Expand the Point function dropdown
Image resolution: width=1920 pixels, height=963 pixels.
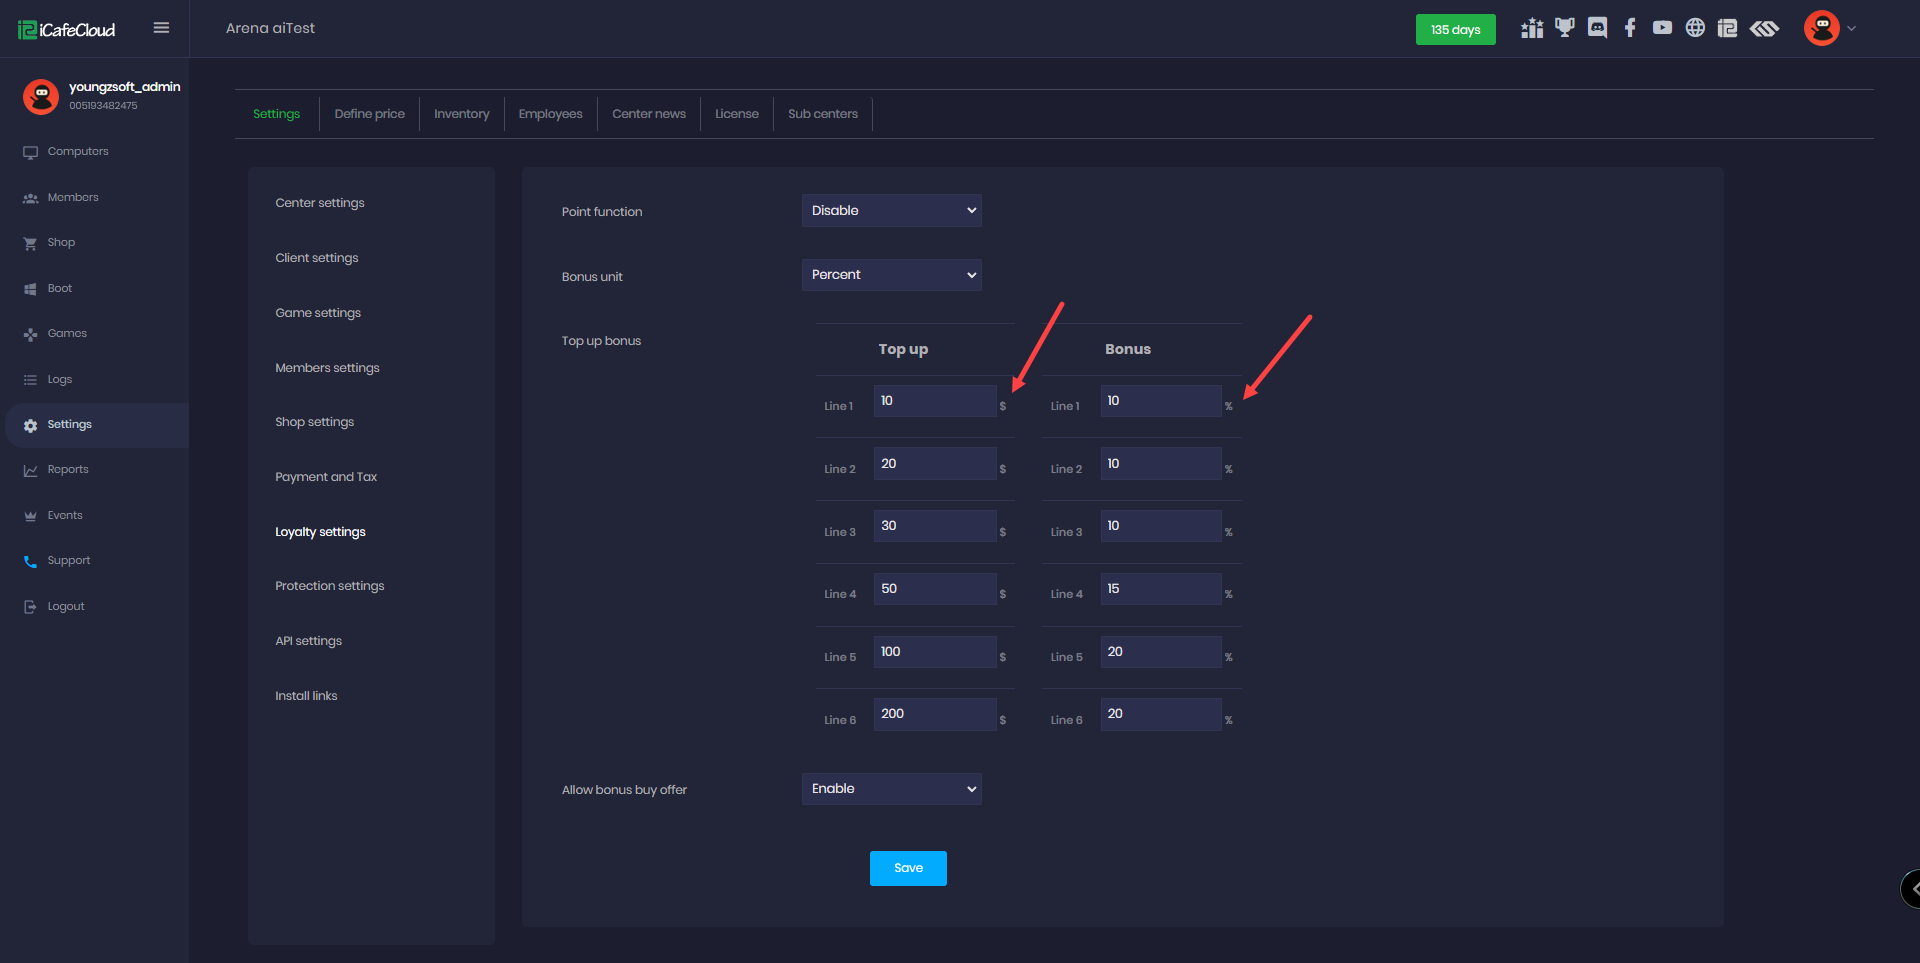point(891,211)
